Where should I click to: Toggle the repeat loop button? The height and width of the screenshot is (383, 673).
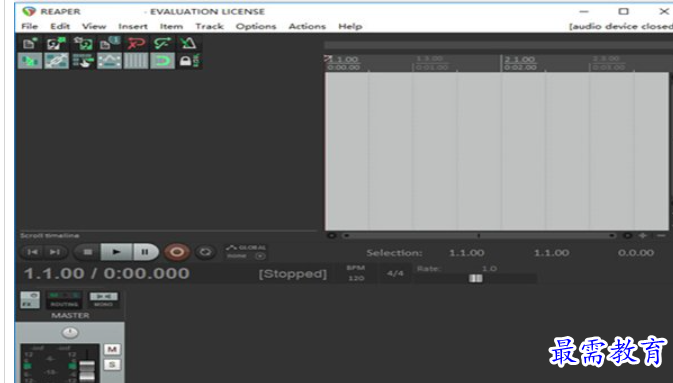click(206, 252)
